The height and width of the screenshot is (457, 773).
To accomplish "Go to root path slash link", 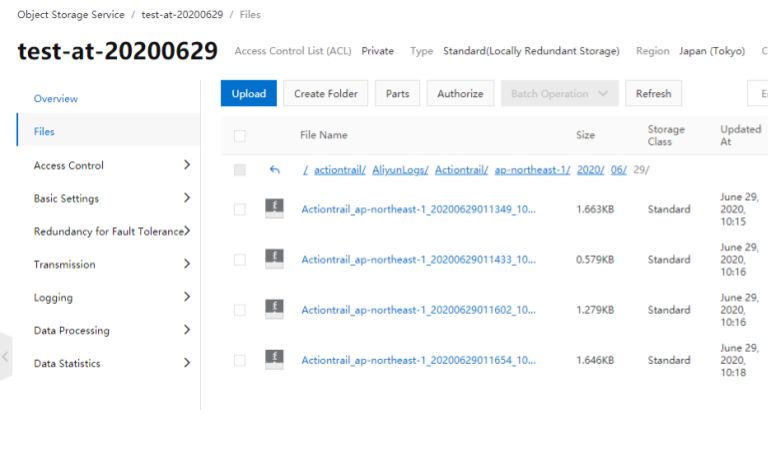I will click(x=306, y=170).
